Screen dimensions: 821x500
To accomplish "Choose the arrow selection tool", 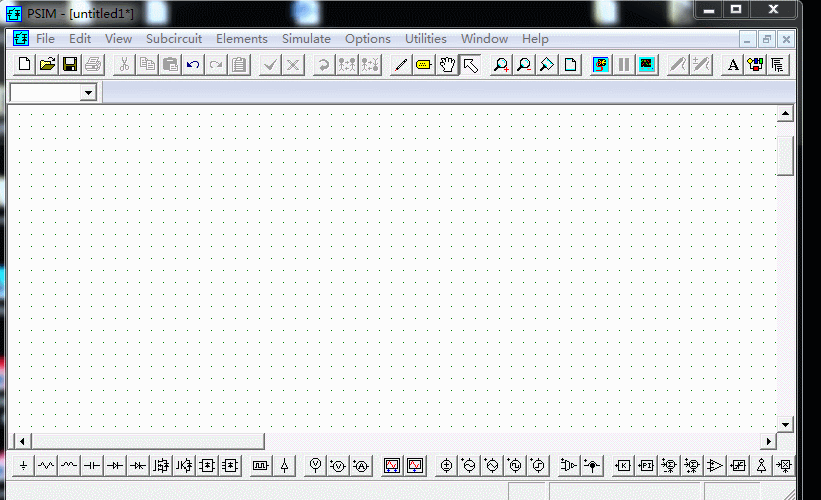I will point(470,65).
